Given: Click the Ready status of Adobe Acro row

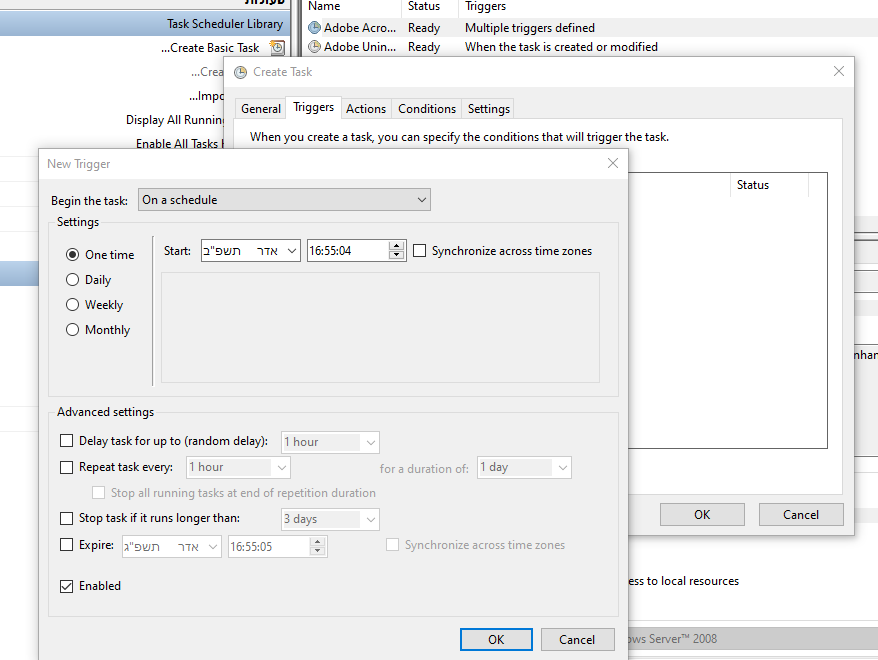Looking at the screenshot, I should pos(424,28).
